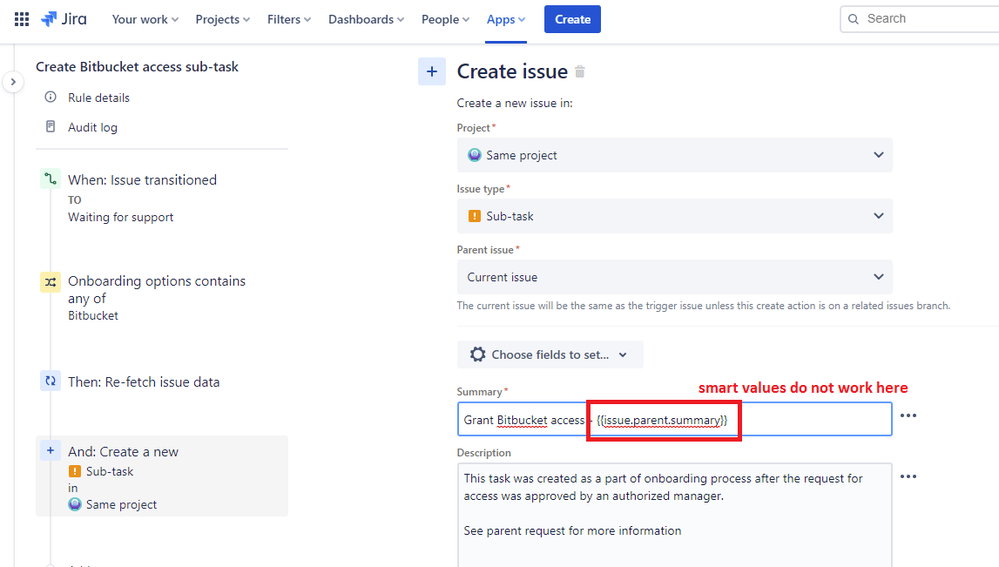Click the Issue type dropdown chevron
The image size is (999, 567).
(x=878, y=216)
